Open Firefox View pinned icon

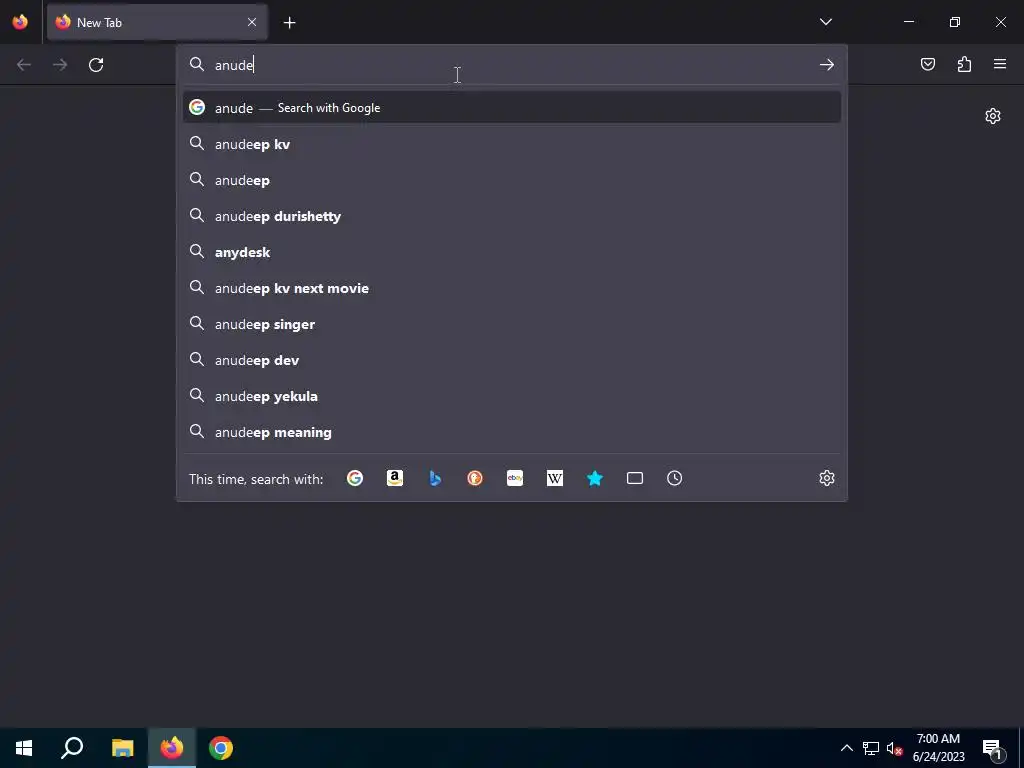[x=20, y=22]
